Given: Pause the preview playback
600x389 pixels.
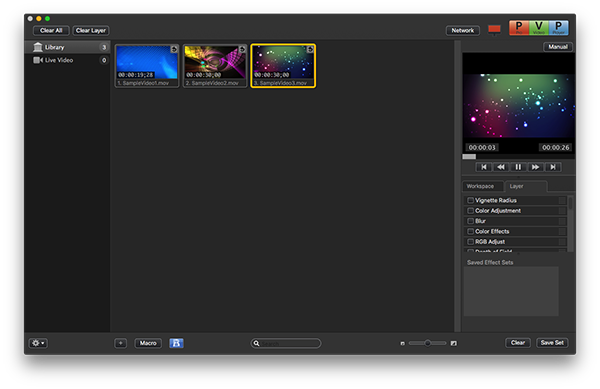Looking at the screenshot, I should click(518, 167).
